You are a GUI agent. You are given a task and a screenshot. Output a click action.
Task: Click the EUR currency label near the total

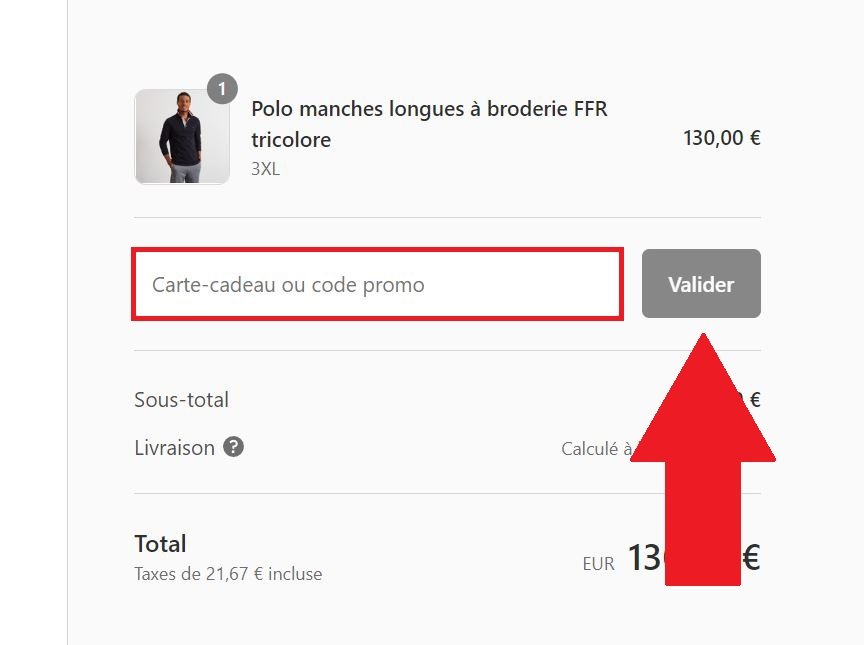click(x=597, y=563)
